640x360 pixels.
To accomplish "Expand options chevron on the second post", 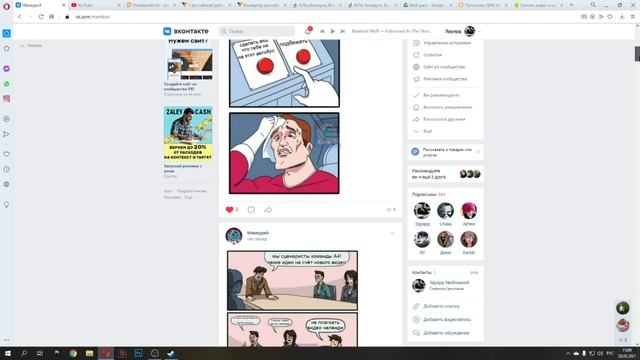I will [x=392, y=233].
